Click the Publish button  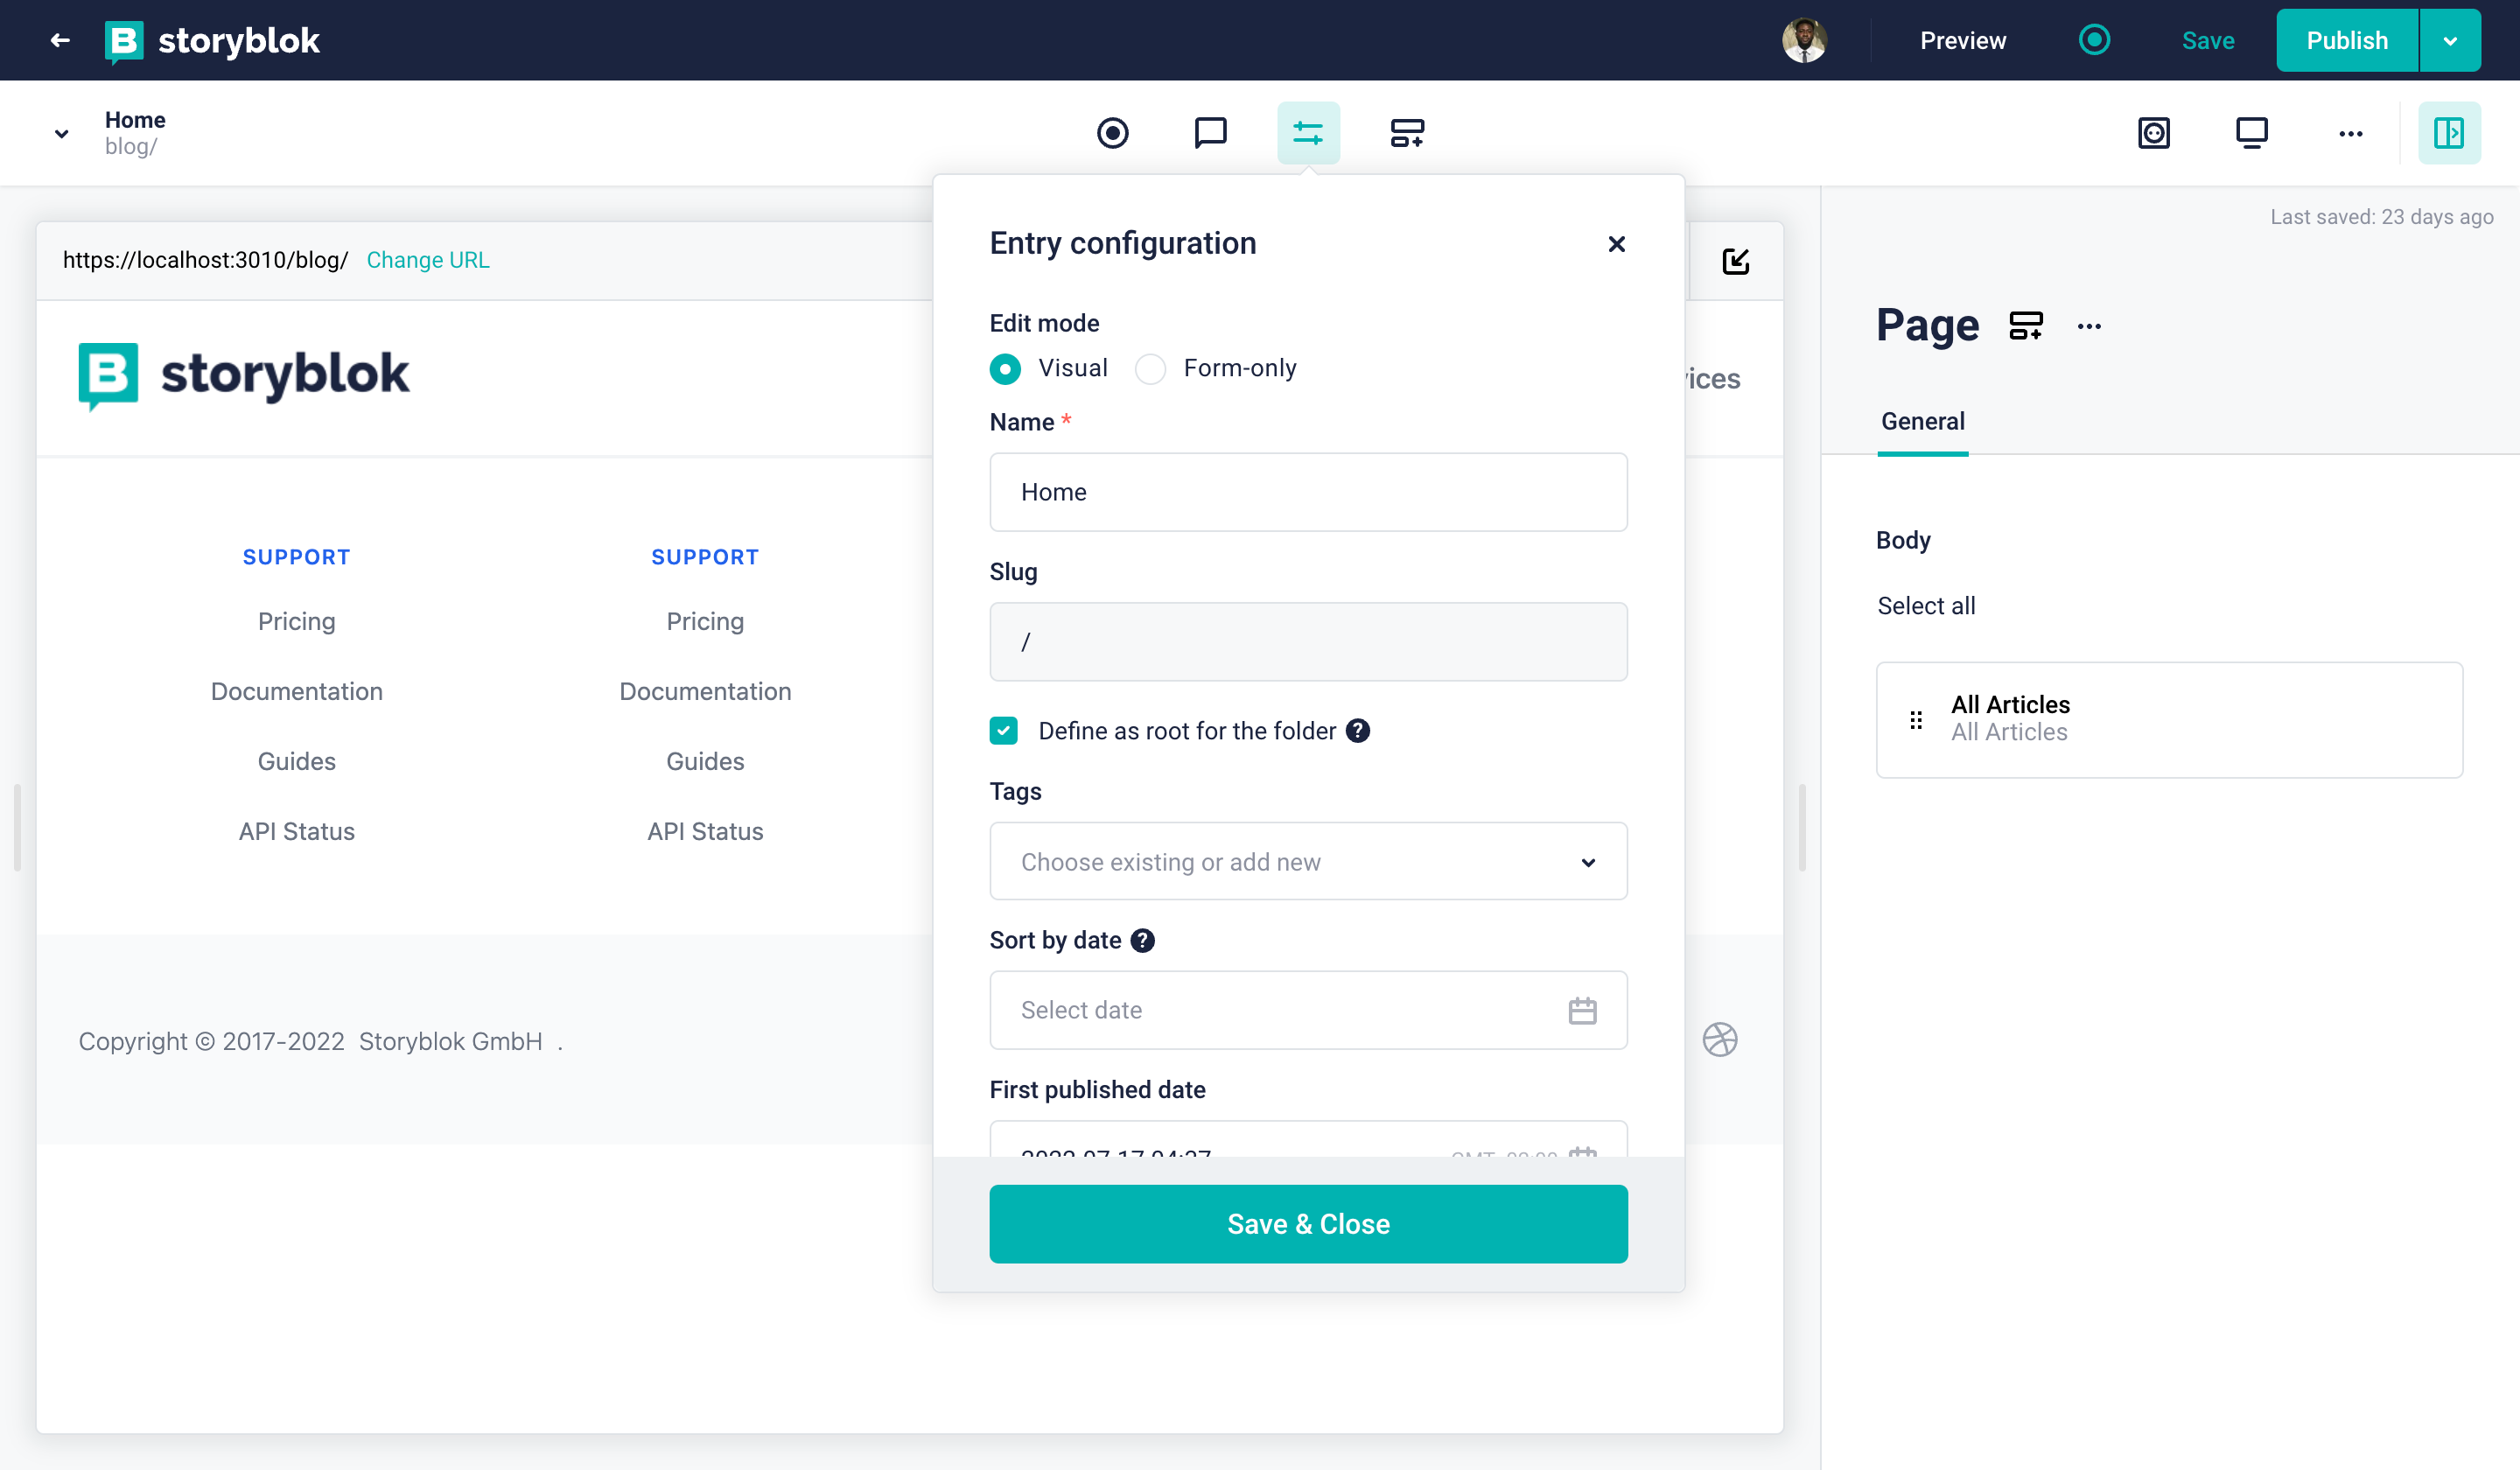pos(2347,41)
